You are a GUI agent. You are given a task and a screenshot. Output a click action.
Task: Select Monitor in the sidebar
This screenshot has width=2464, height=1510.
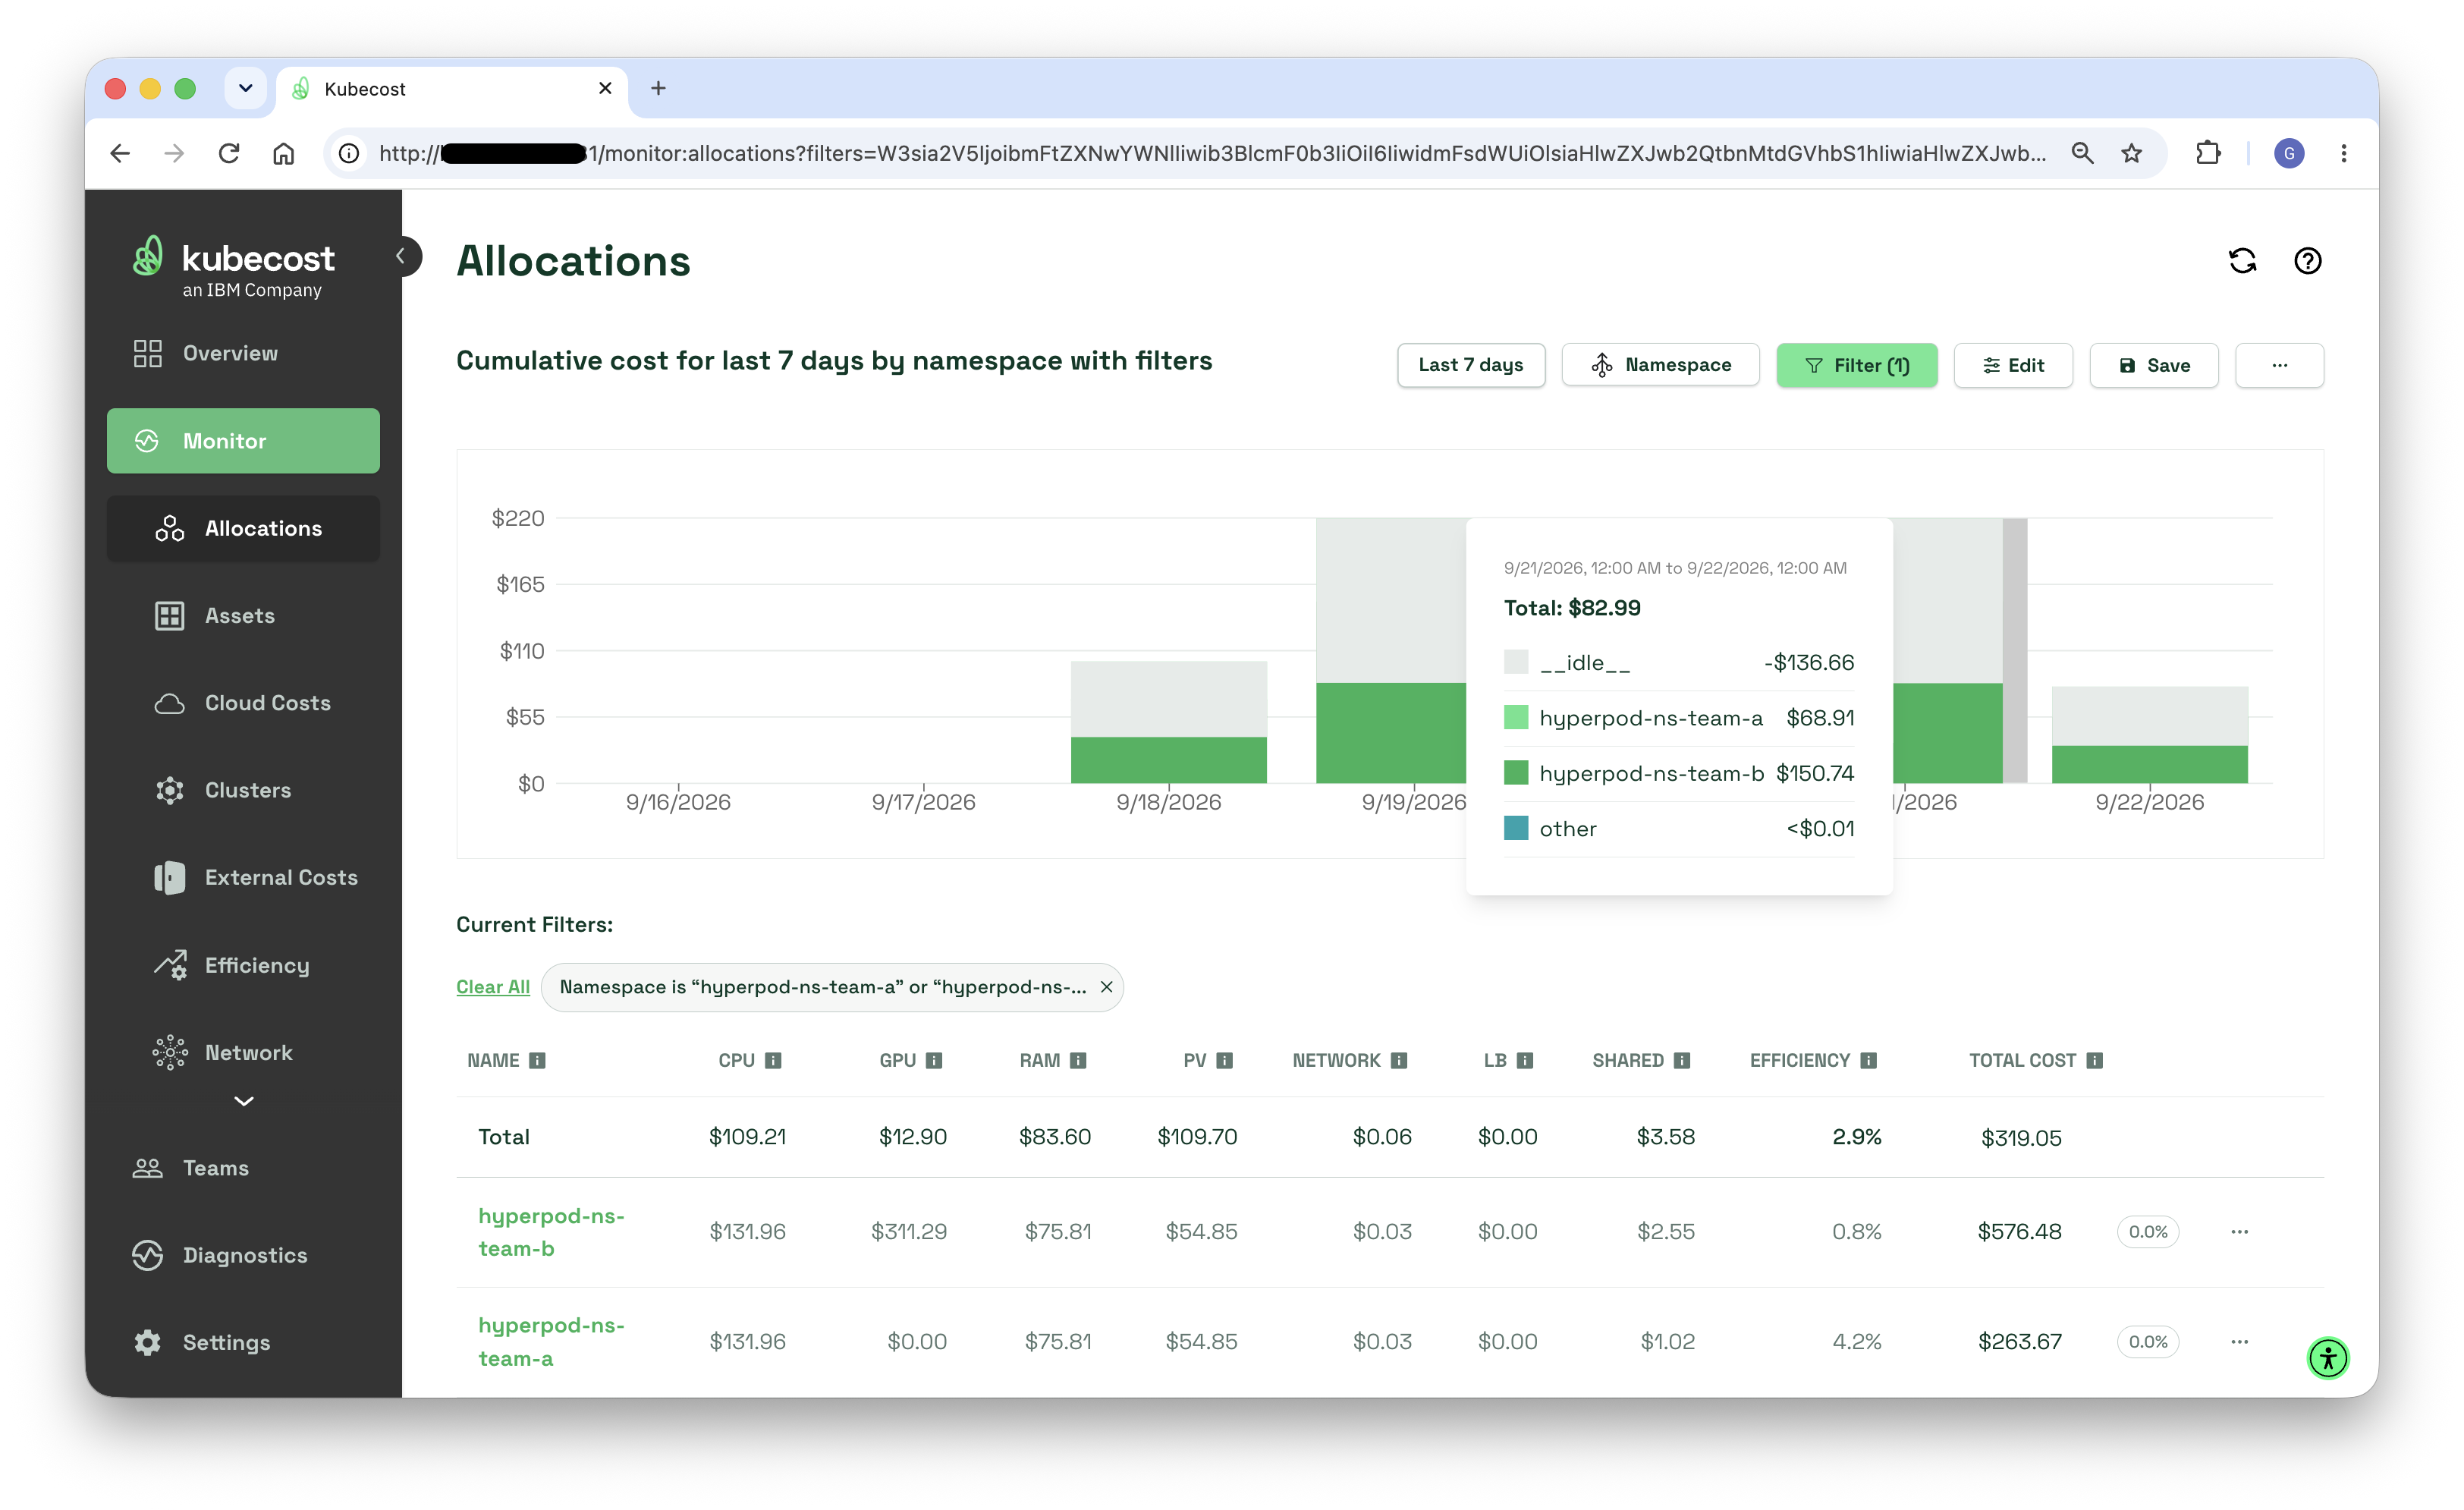(243, 440)
